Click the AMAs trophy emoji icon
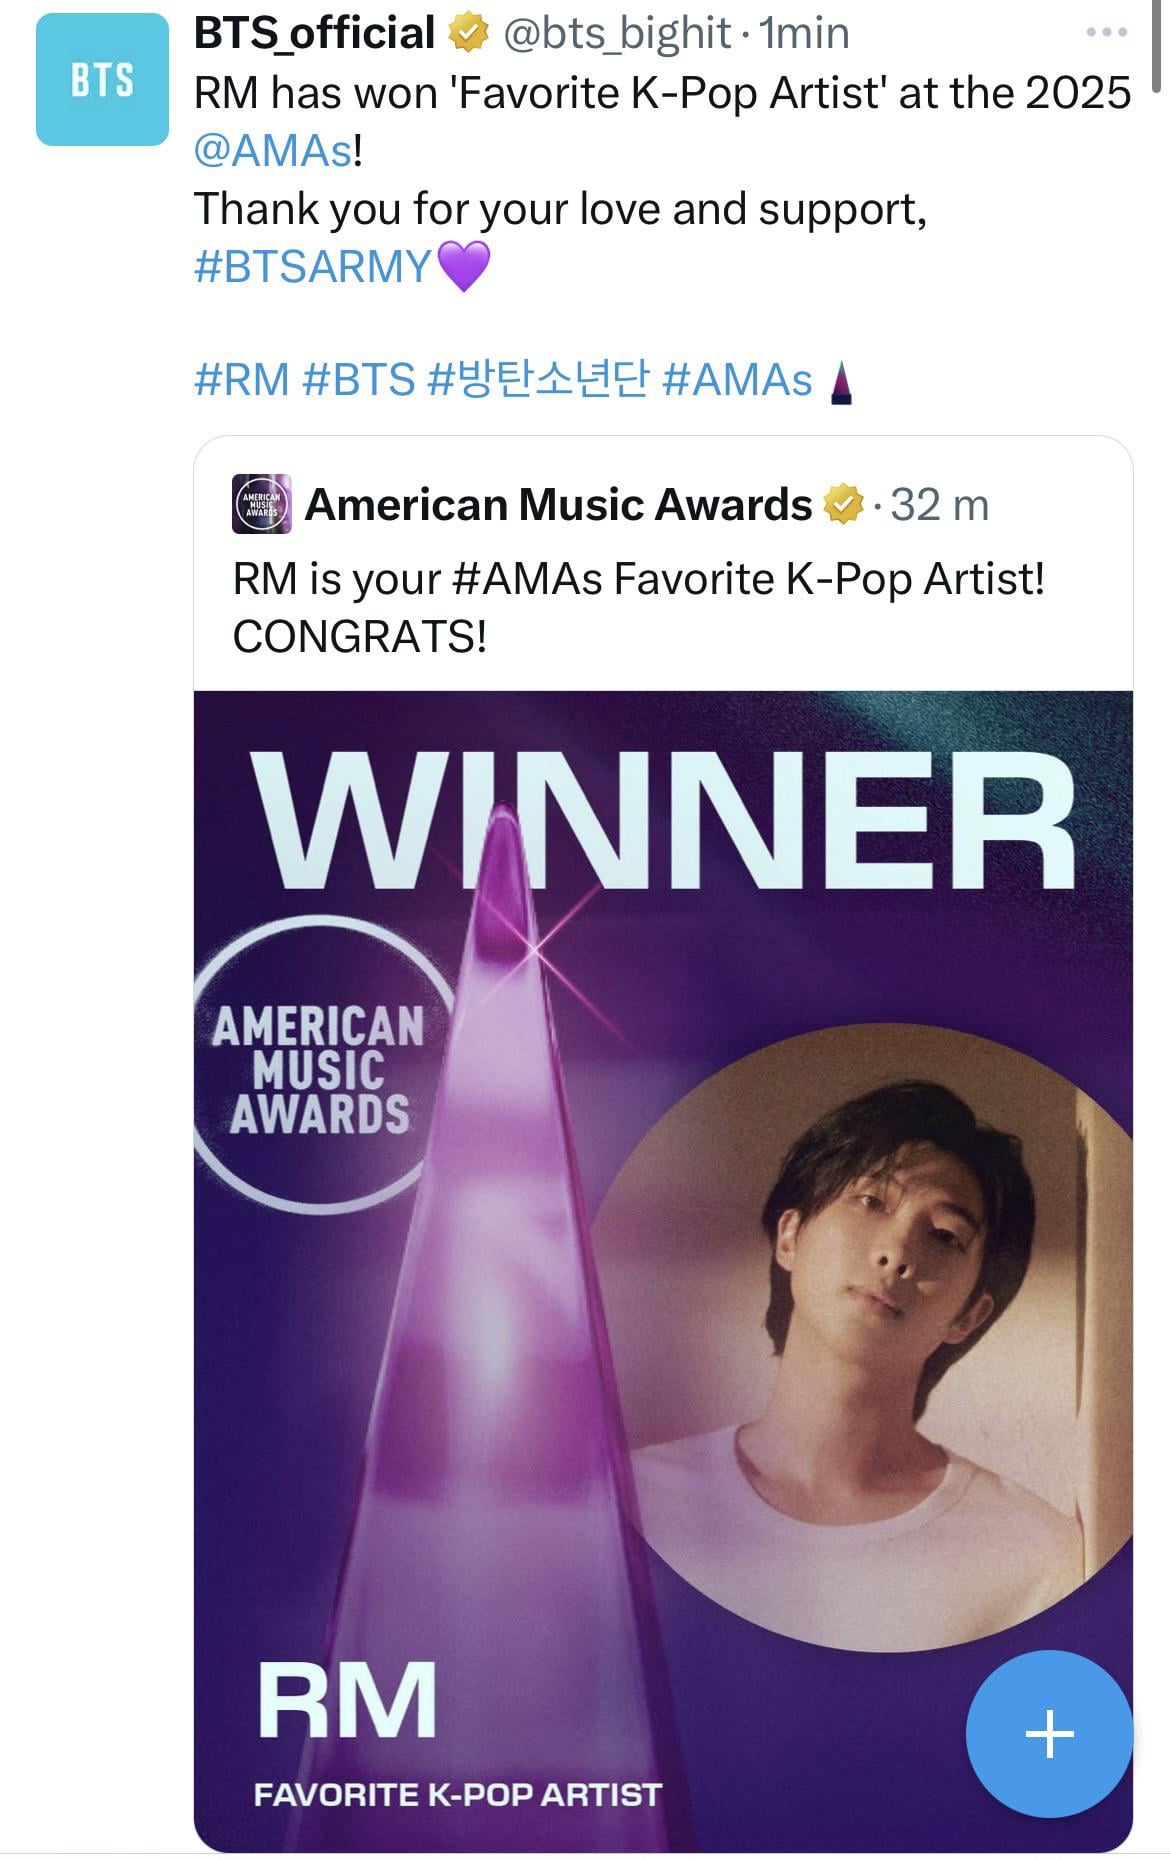Screen dimensions: 1170x1860 point(842,382)
